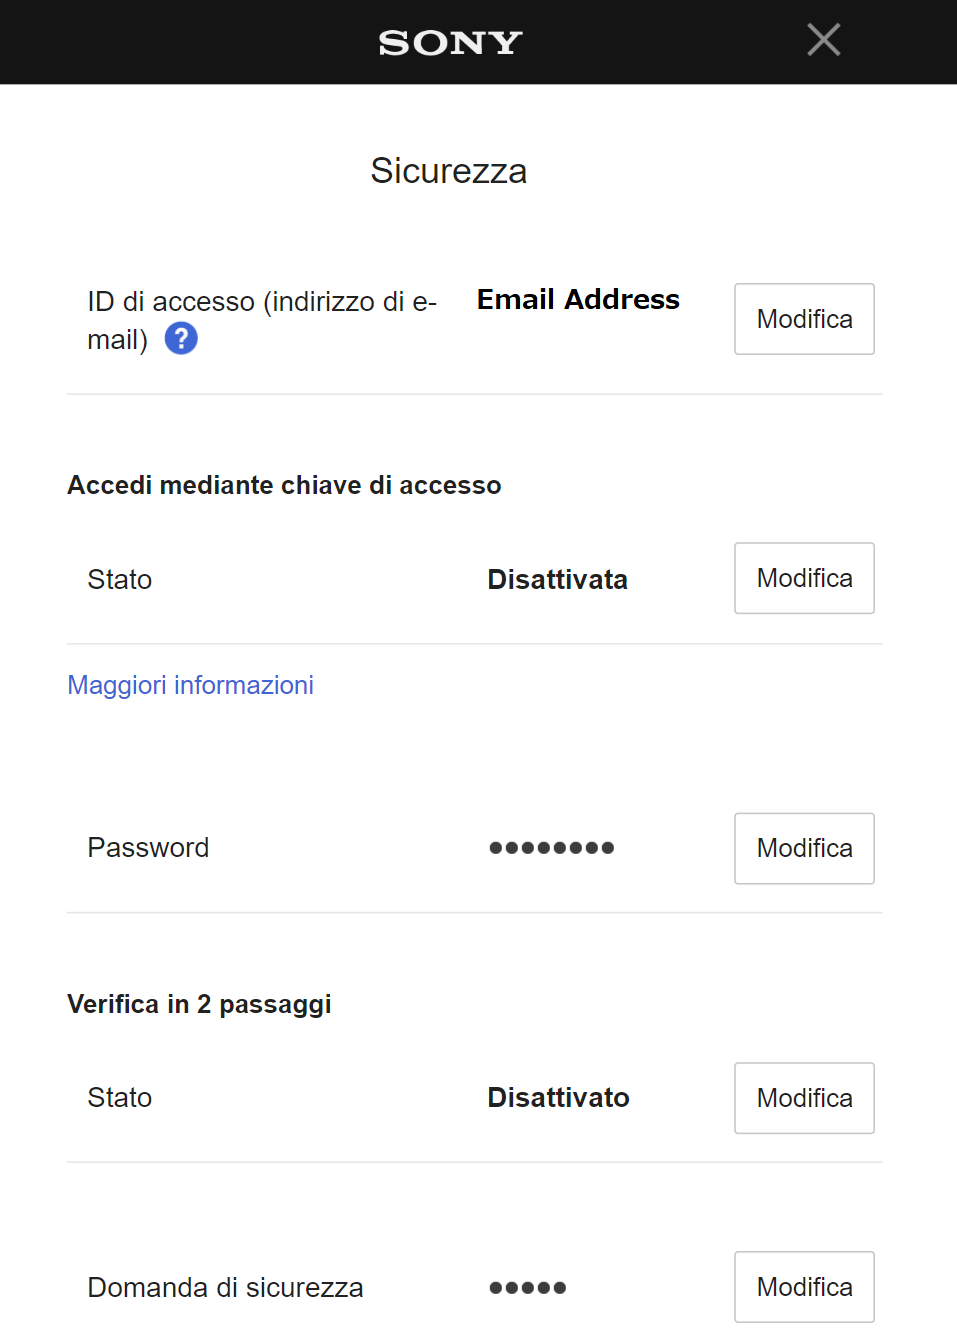Open the help tooltip for ID di accesso
Screen dimensions: 957x1337
[x=181, y=339]
